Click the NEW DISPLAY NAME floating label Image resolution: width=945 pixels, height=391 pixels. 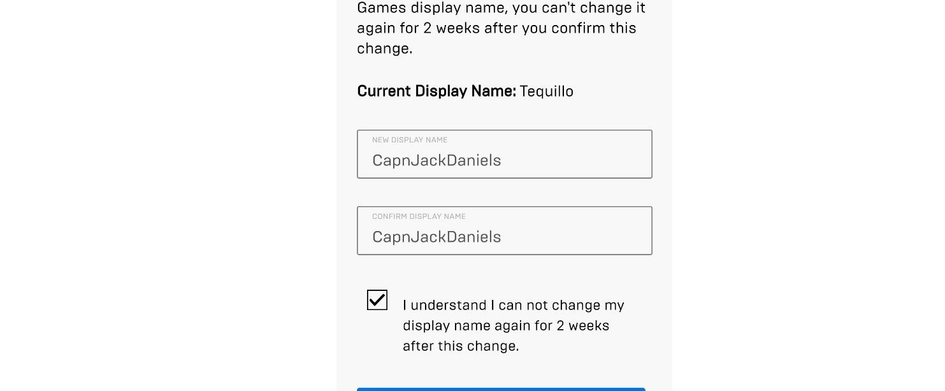coord(410,140)
